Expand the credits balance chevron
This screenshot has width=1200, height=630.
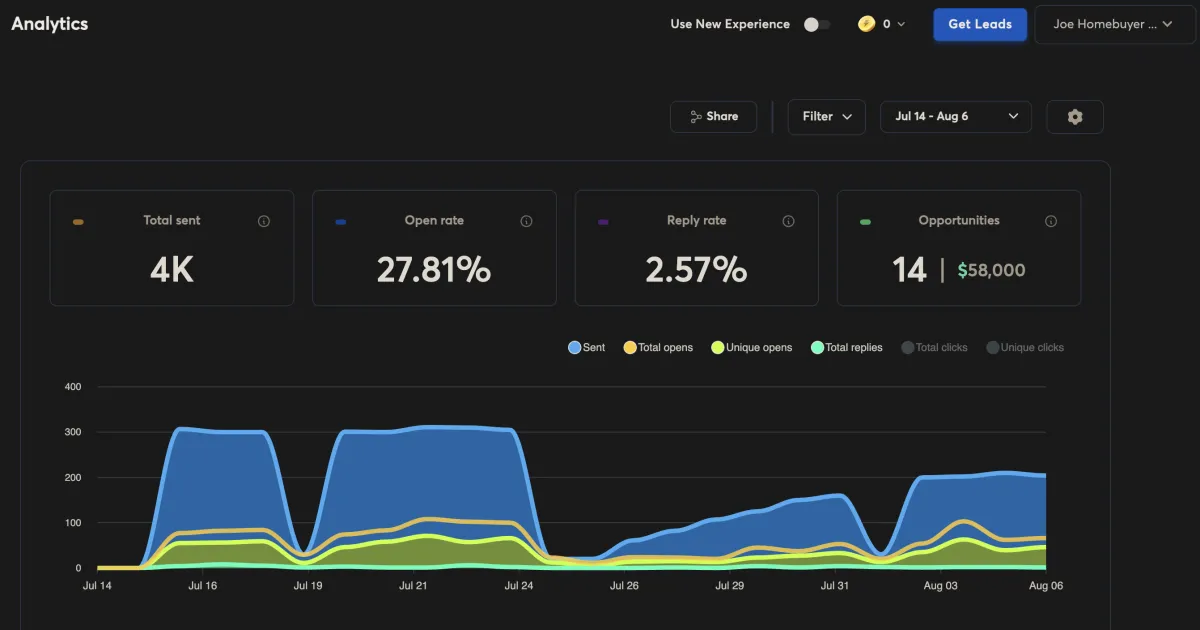point(901,24)
